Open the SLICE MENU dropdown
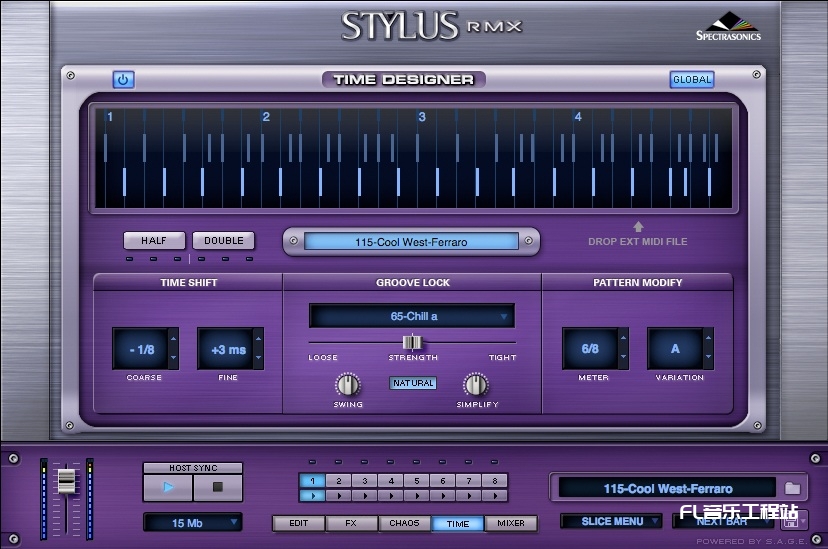Image resolution: width=828 pixels, height=549 pixels. coord(611,521)
